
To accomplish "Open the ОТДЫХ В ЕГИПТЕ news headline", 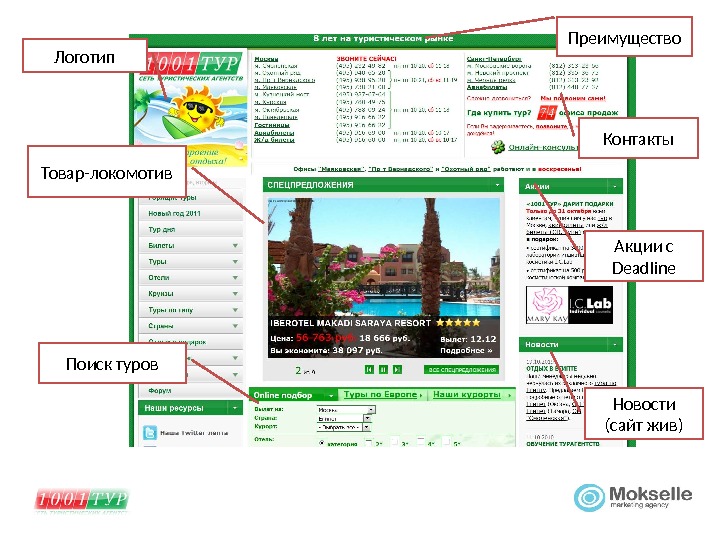I will click(x=551, y=369).
